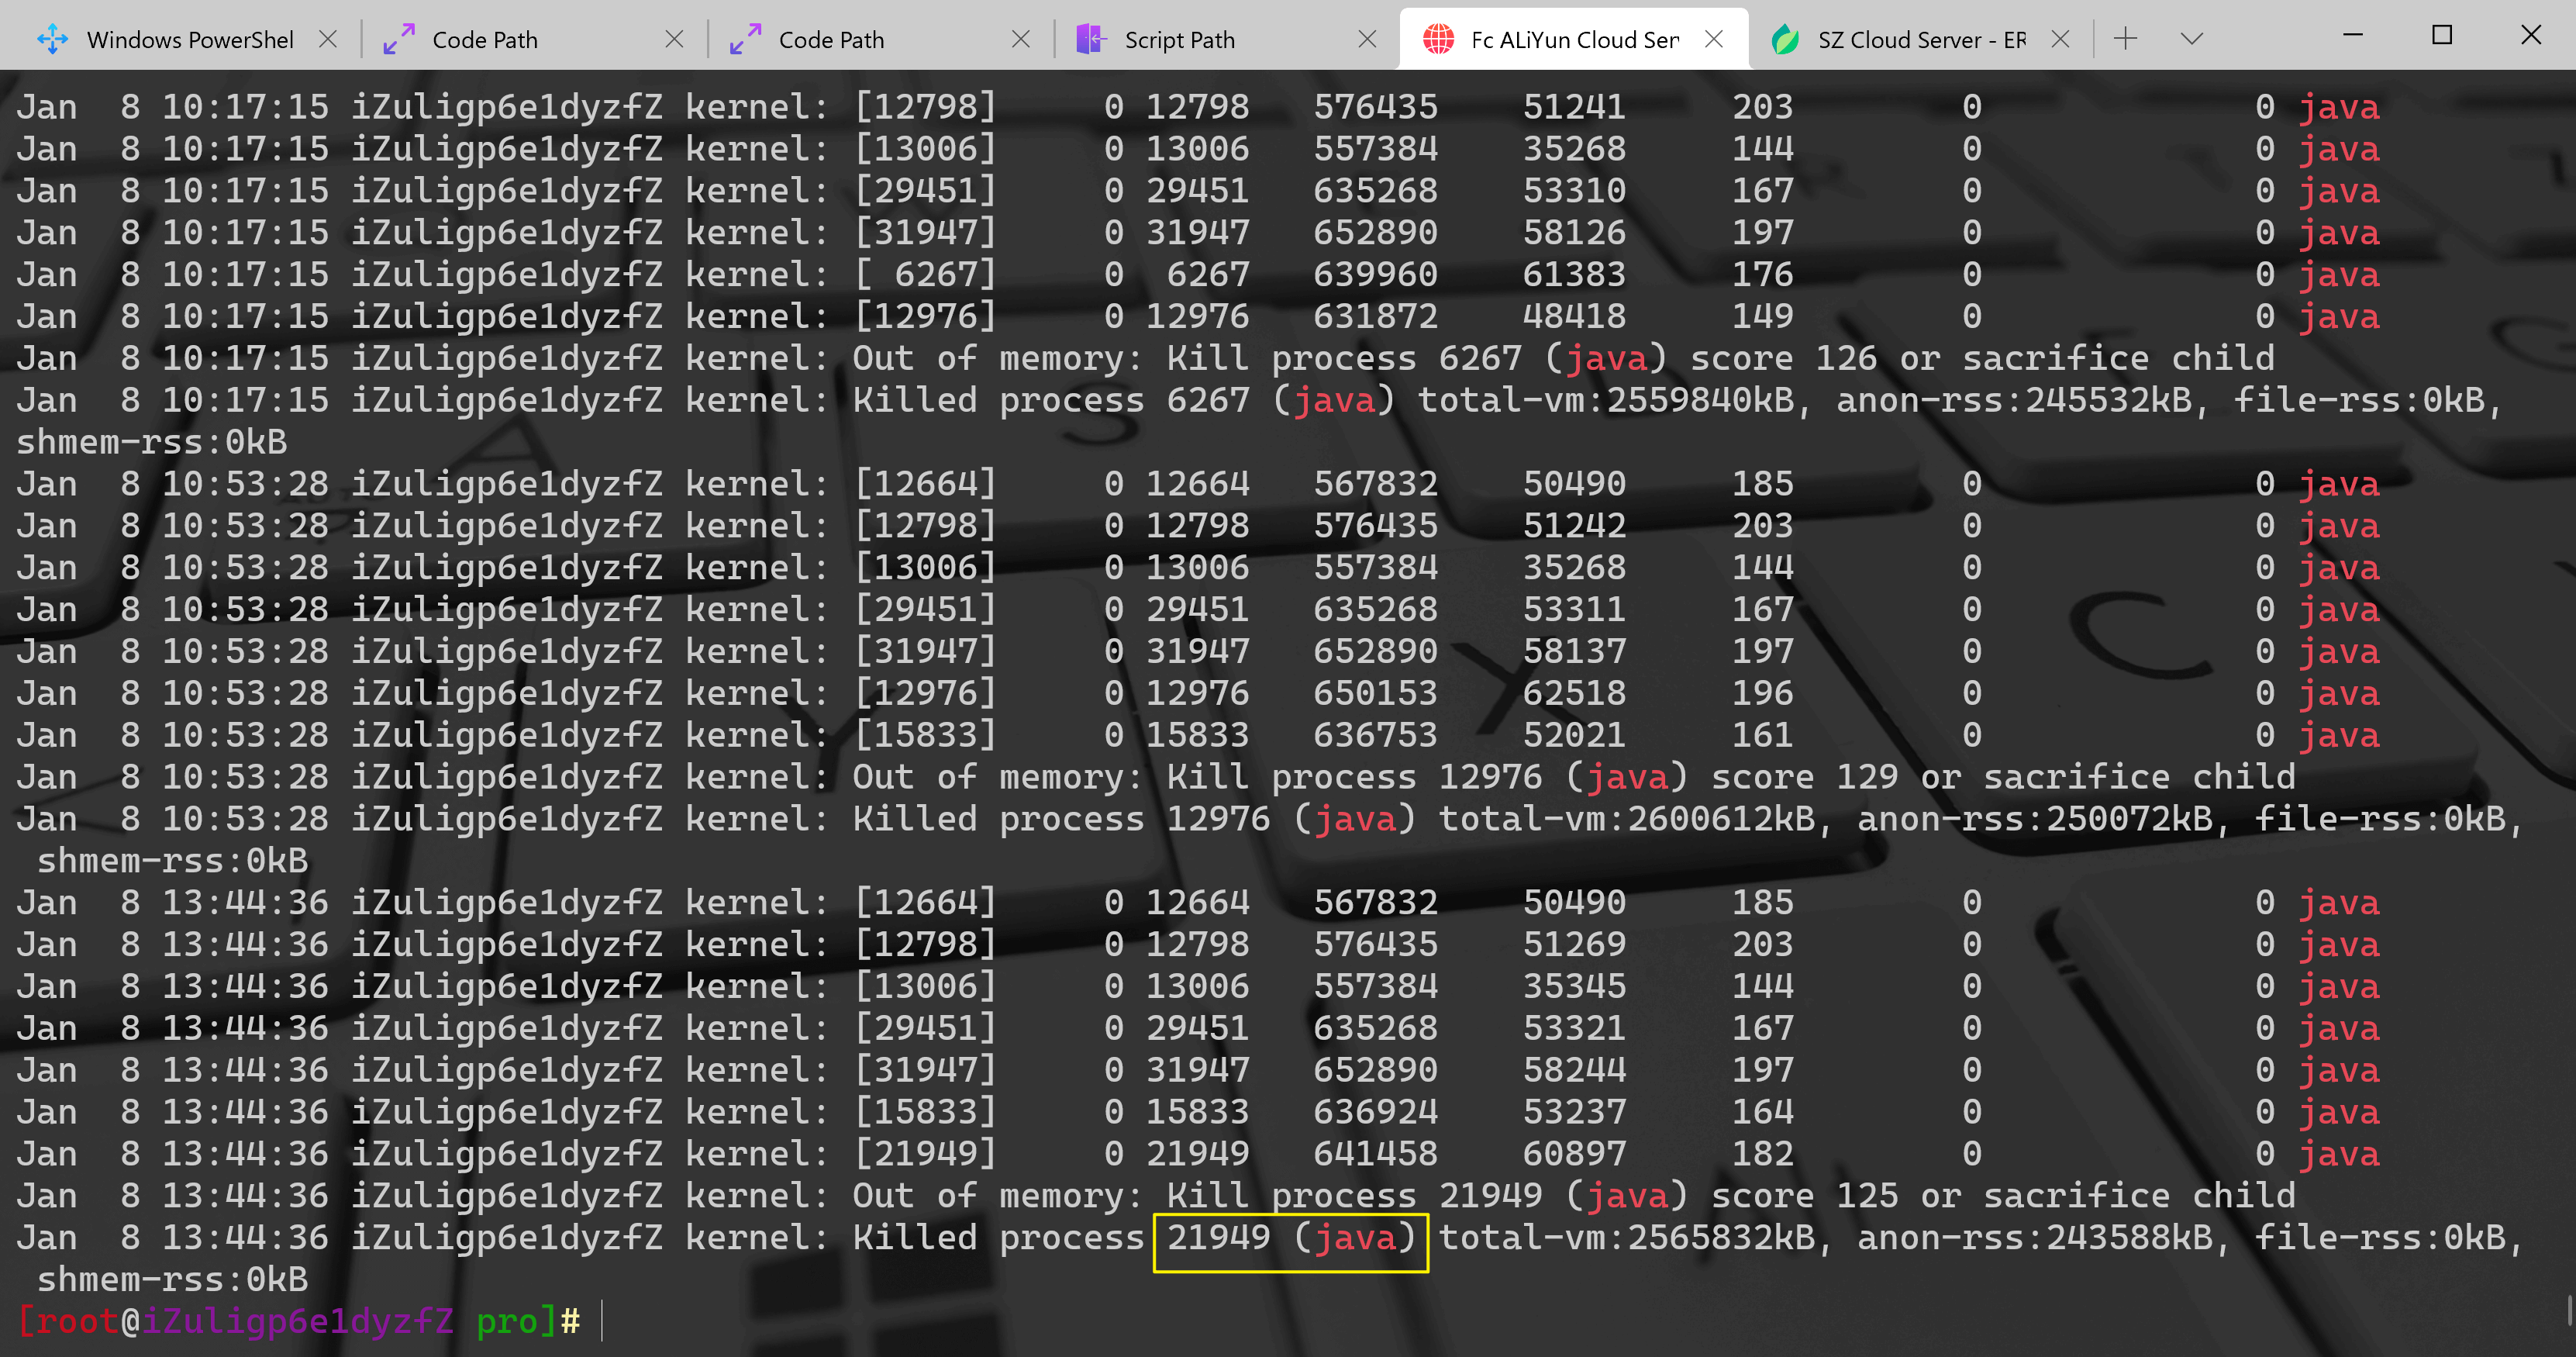Switch to the SZ Cloud Server tab
Image resolution: width=2576 pixels, height=1357 pixels.
click(x=1920, y=40)
